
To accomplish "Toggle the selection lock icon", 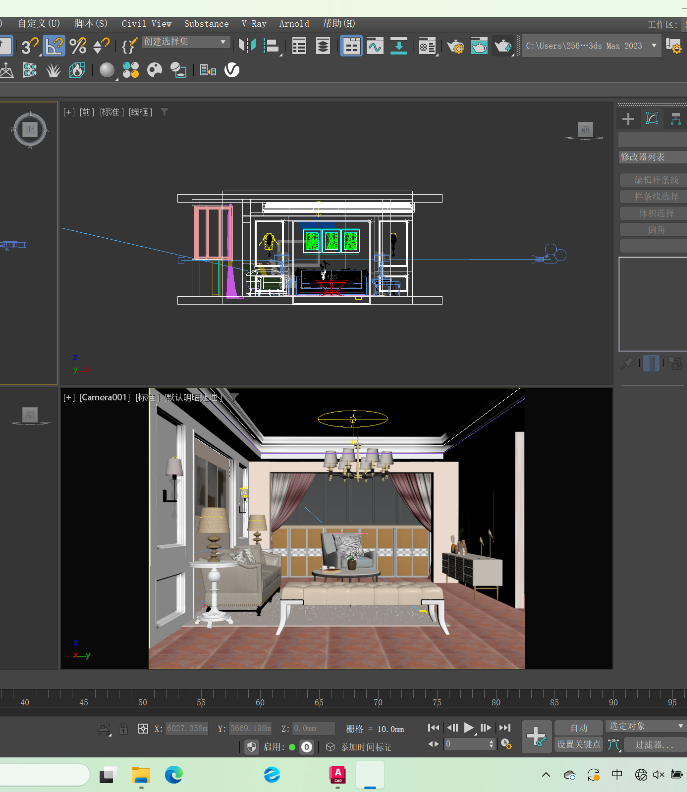I will pos(123,729).
